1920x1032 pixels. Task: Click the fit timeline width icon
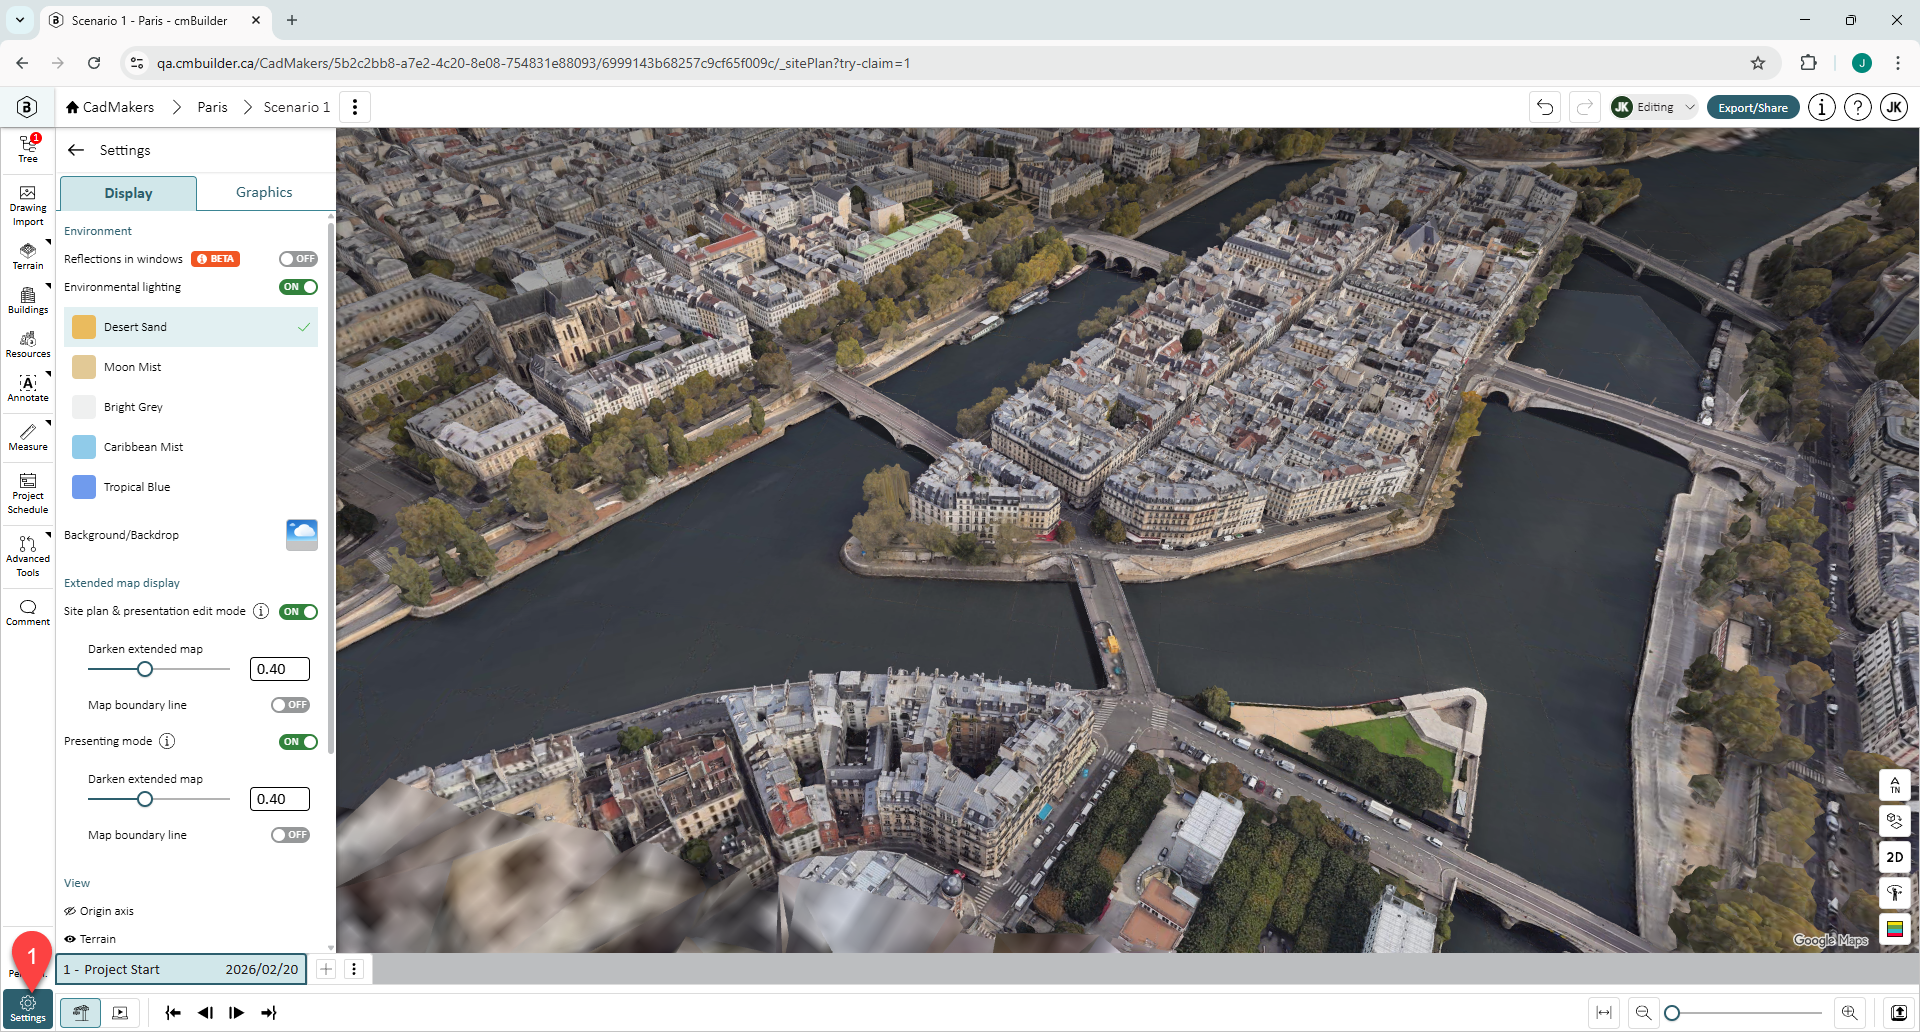[x=1604, y=1013]
